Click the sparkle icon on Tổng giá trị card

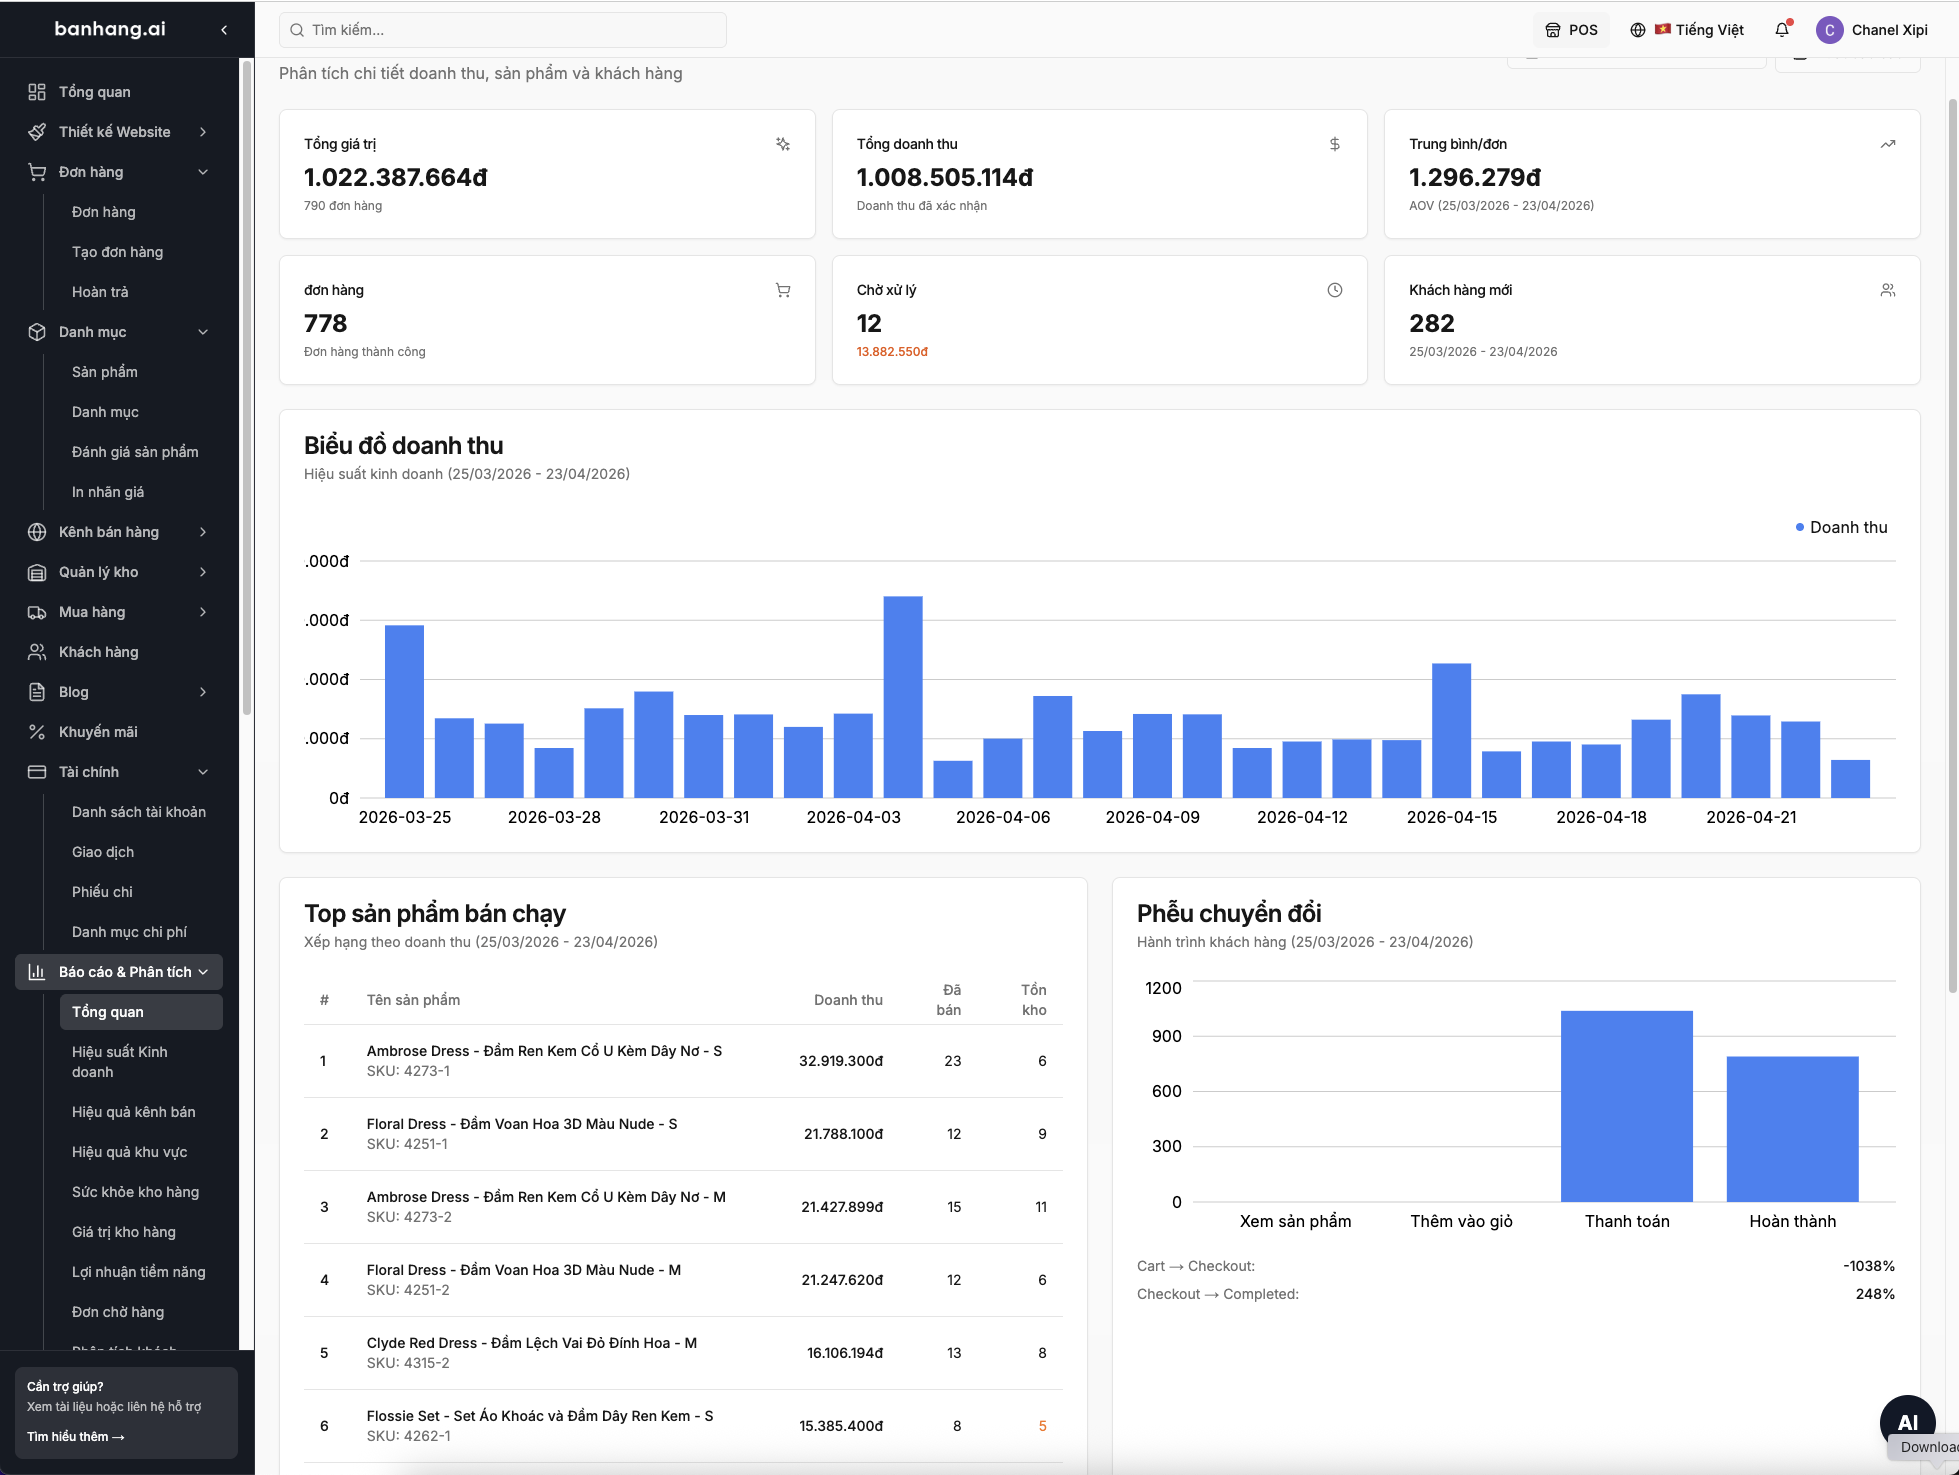[x=783, y=144]
